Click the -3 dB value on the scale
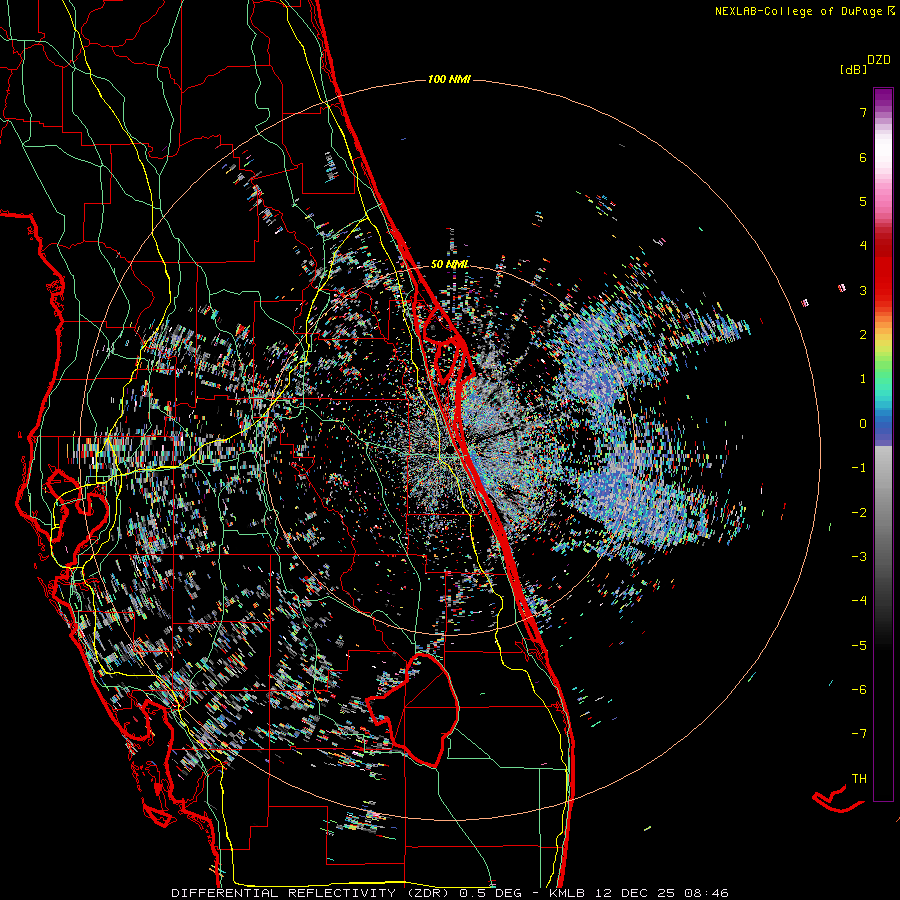Screen dimensions: 900x900 859,557
